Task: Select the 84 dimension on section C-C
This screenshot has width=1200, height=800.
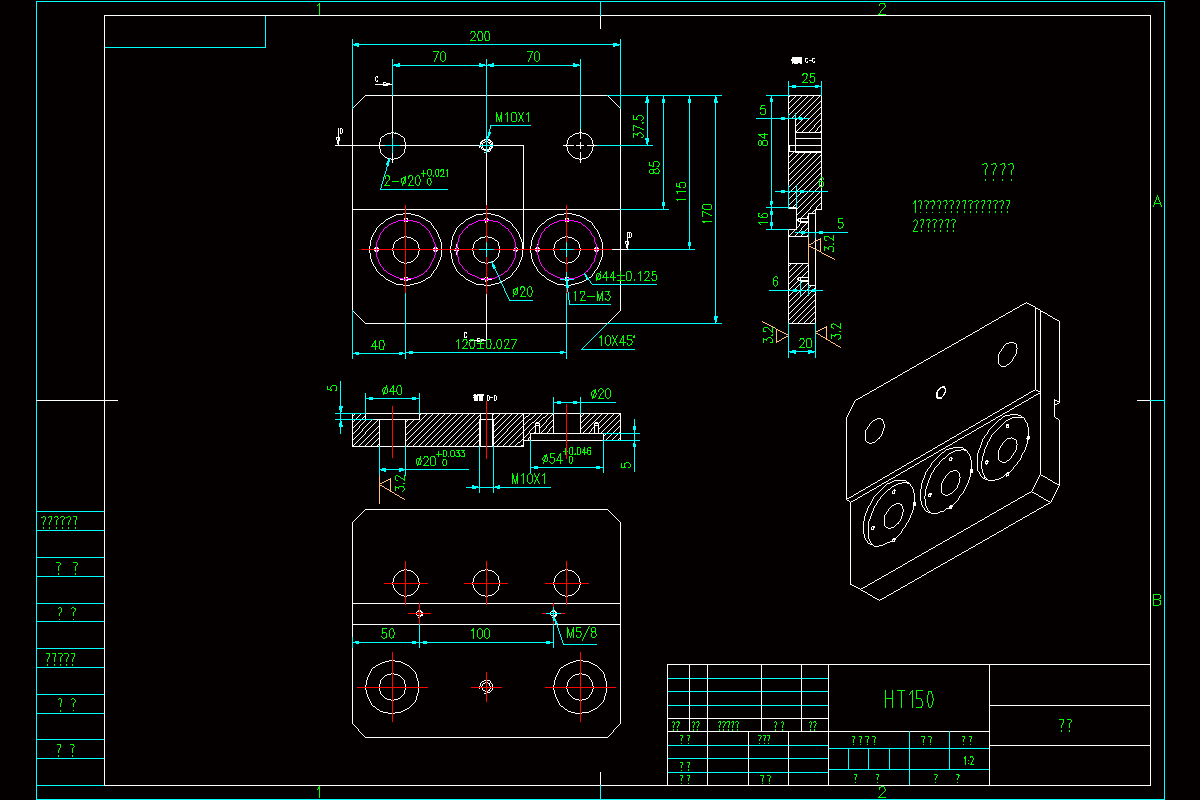Action: [x=763, y=138]
